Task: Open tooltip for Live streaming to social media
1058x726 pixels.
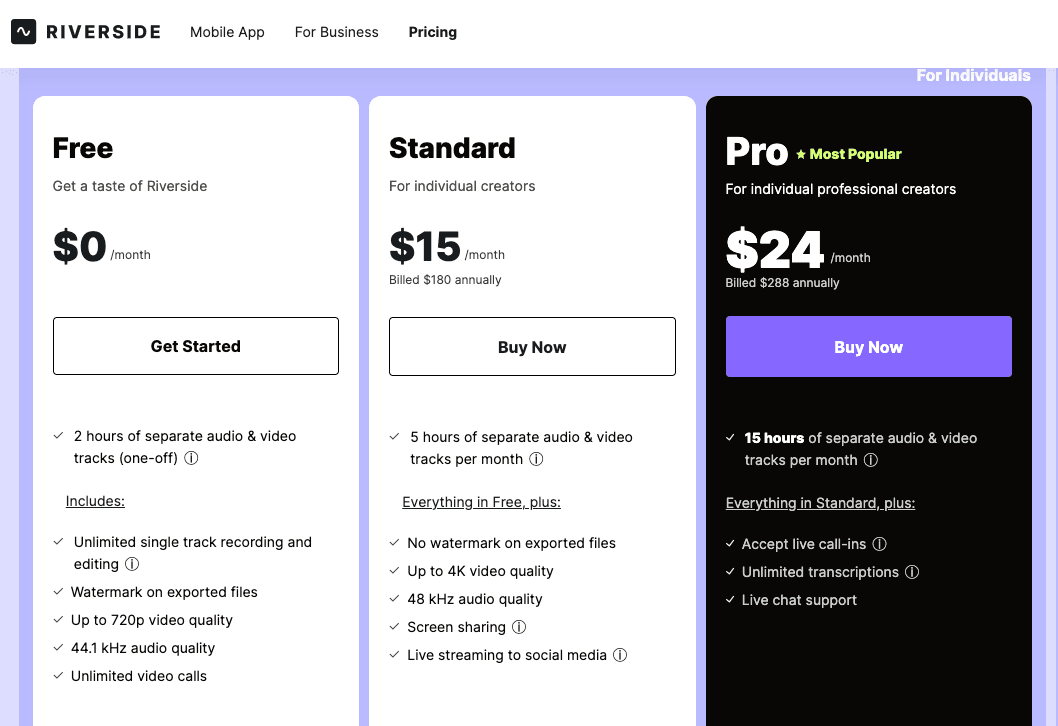Action: (620, 655)
